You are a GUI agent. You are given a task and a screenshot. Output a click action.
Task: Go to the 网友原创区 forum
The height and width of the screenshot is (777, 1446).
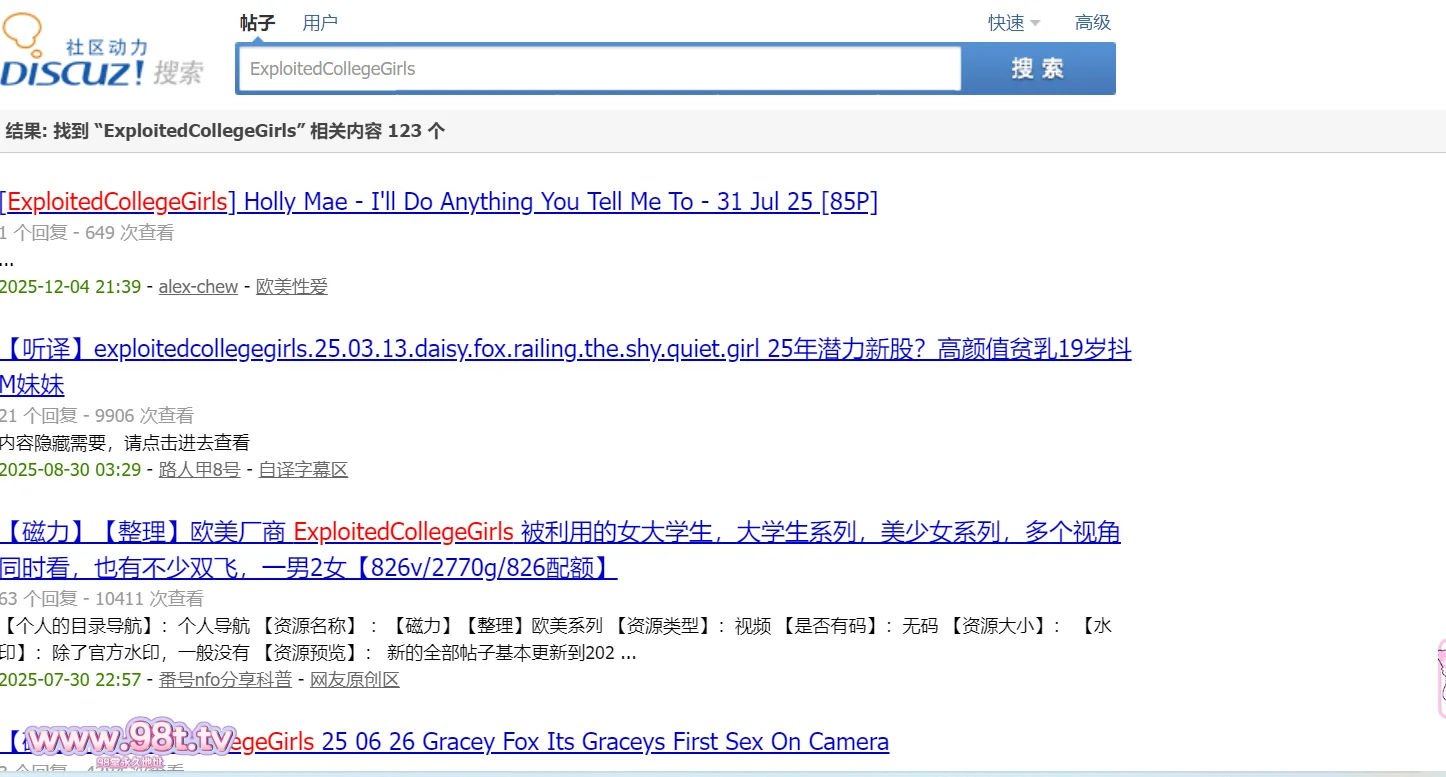[354, 680]
